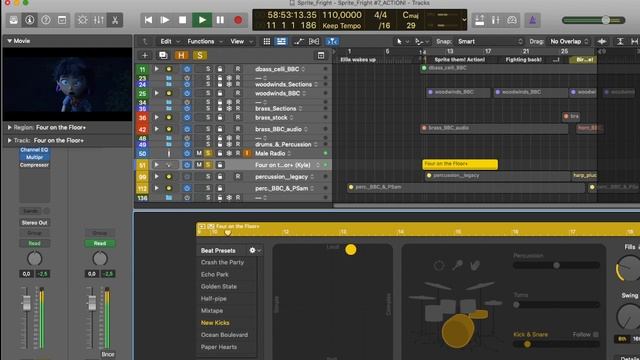Click vertical auto zoom icon
The height and width of the screenshot is (360, 640).
tap(620, 41)
